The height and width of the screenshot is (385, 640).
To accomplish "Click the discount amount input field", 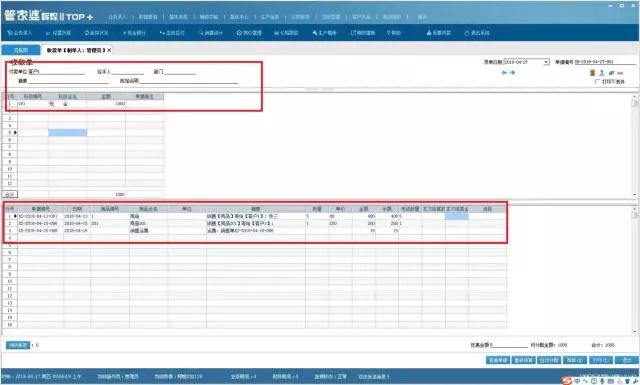I will click(510, 345).
